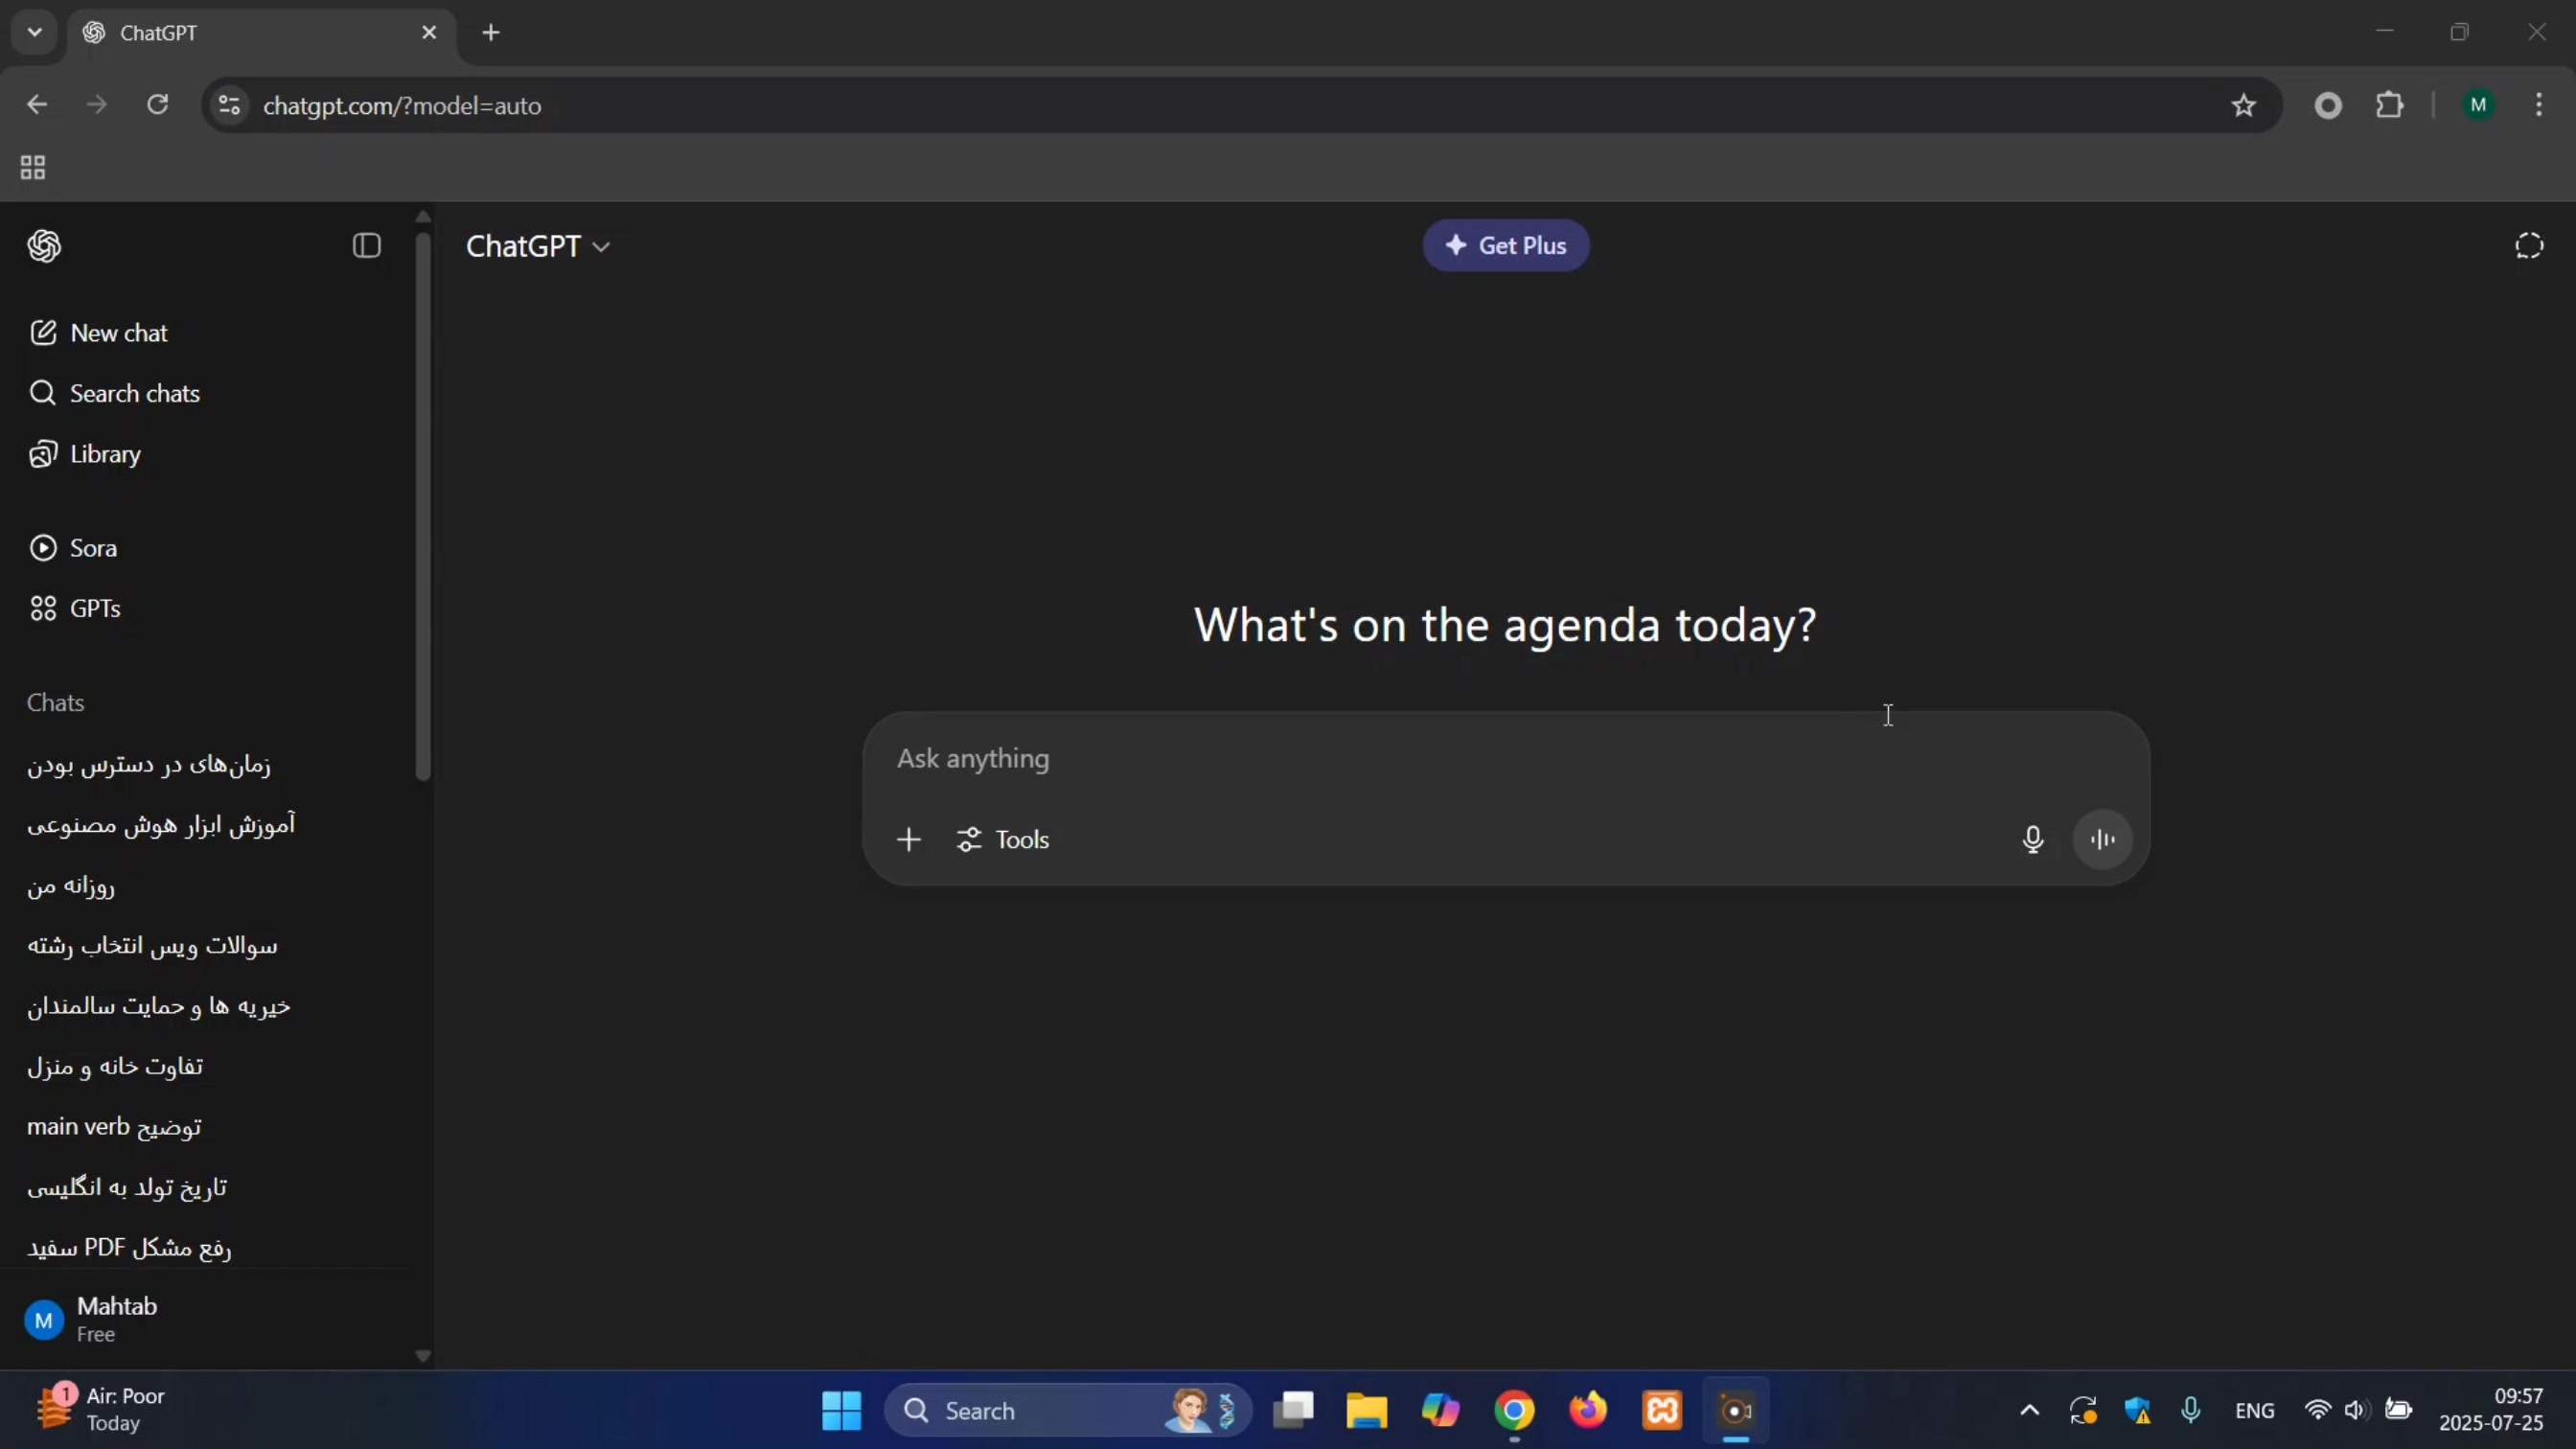The height and width of the screenshot is (1449, 2576).
Task: Open Windows Security tray icon
Action: 2137,1411
